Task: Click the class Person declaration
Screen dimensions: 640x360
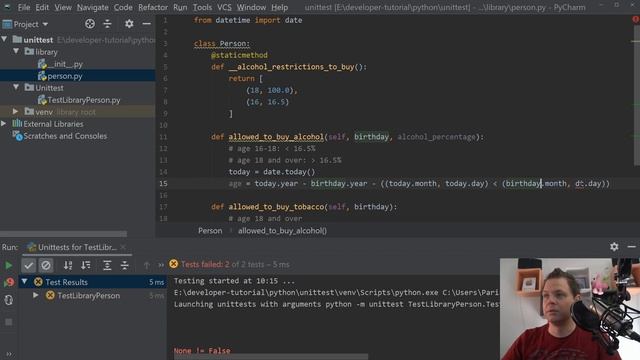Action: point(222,43)
